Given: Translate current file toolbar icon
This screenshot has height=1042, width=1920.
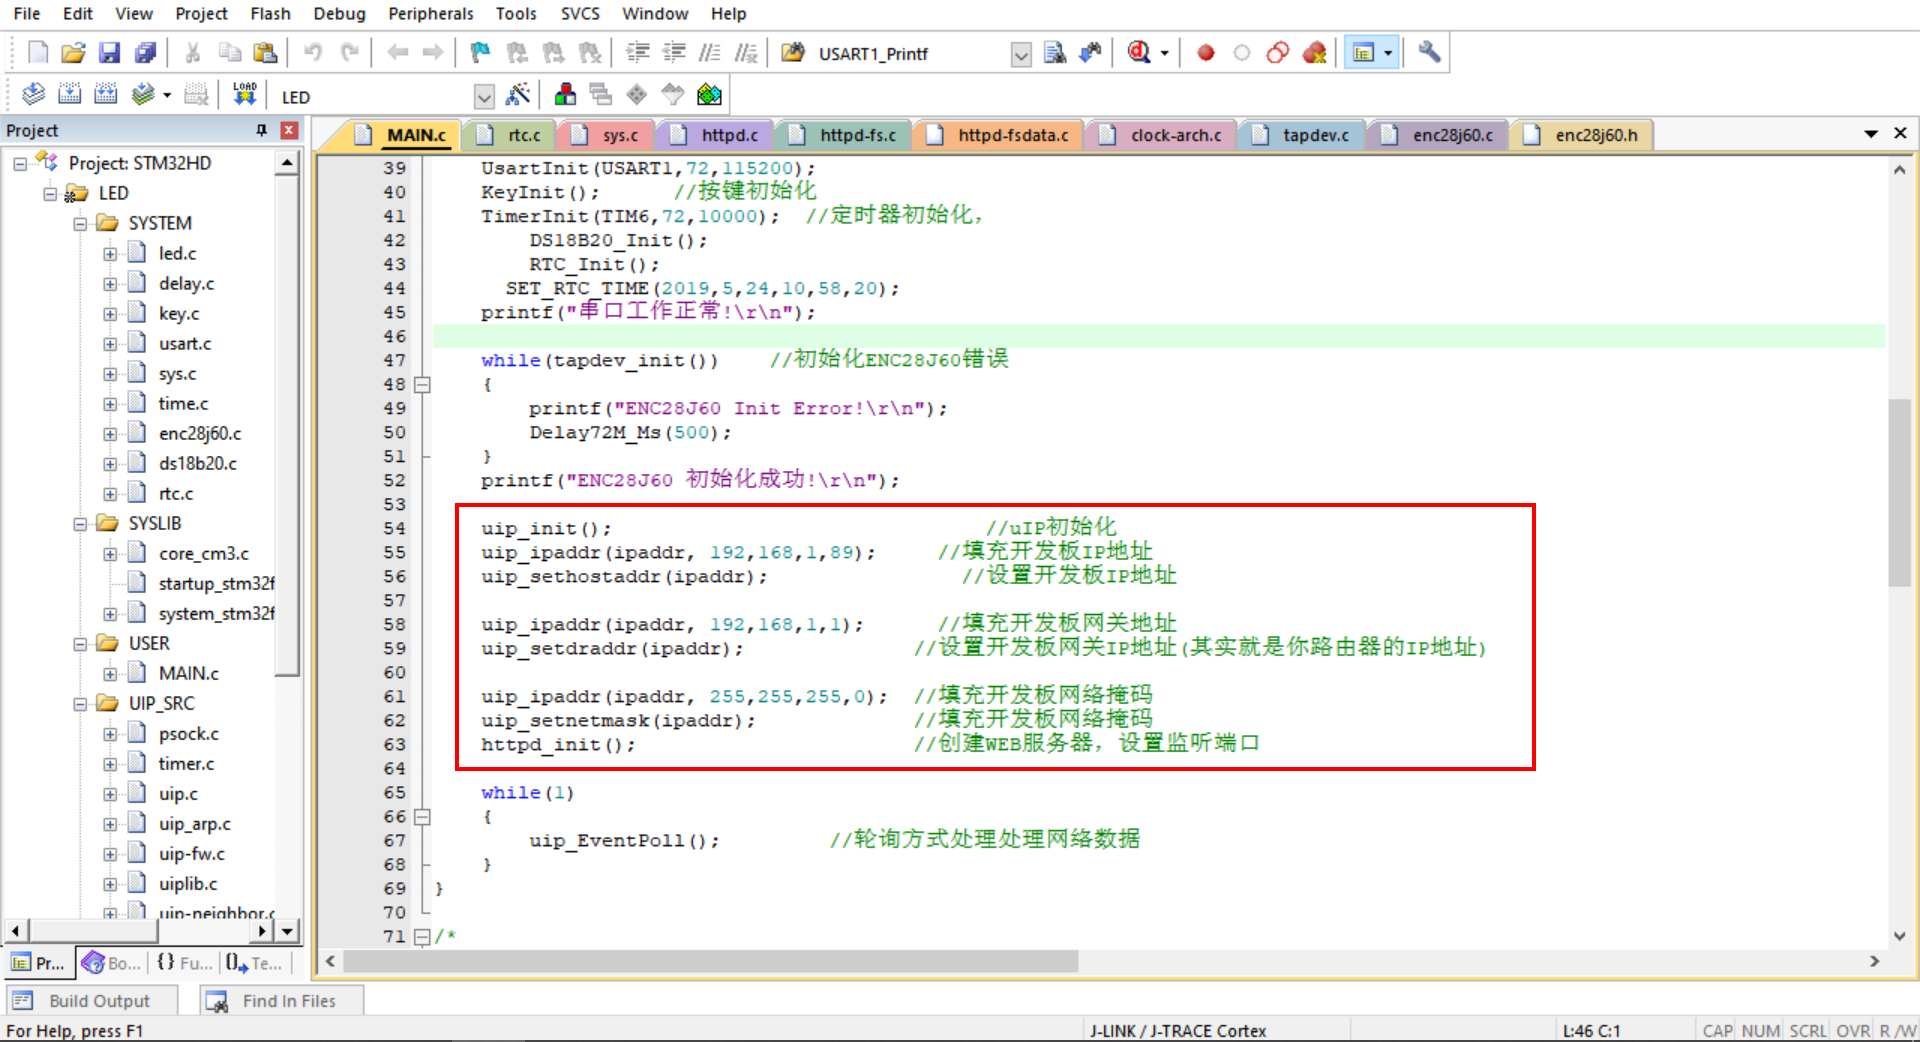Looking at the screenshot, I should 34,95.
